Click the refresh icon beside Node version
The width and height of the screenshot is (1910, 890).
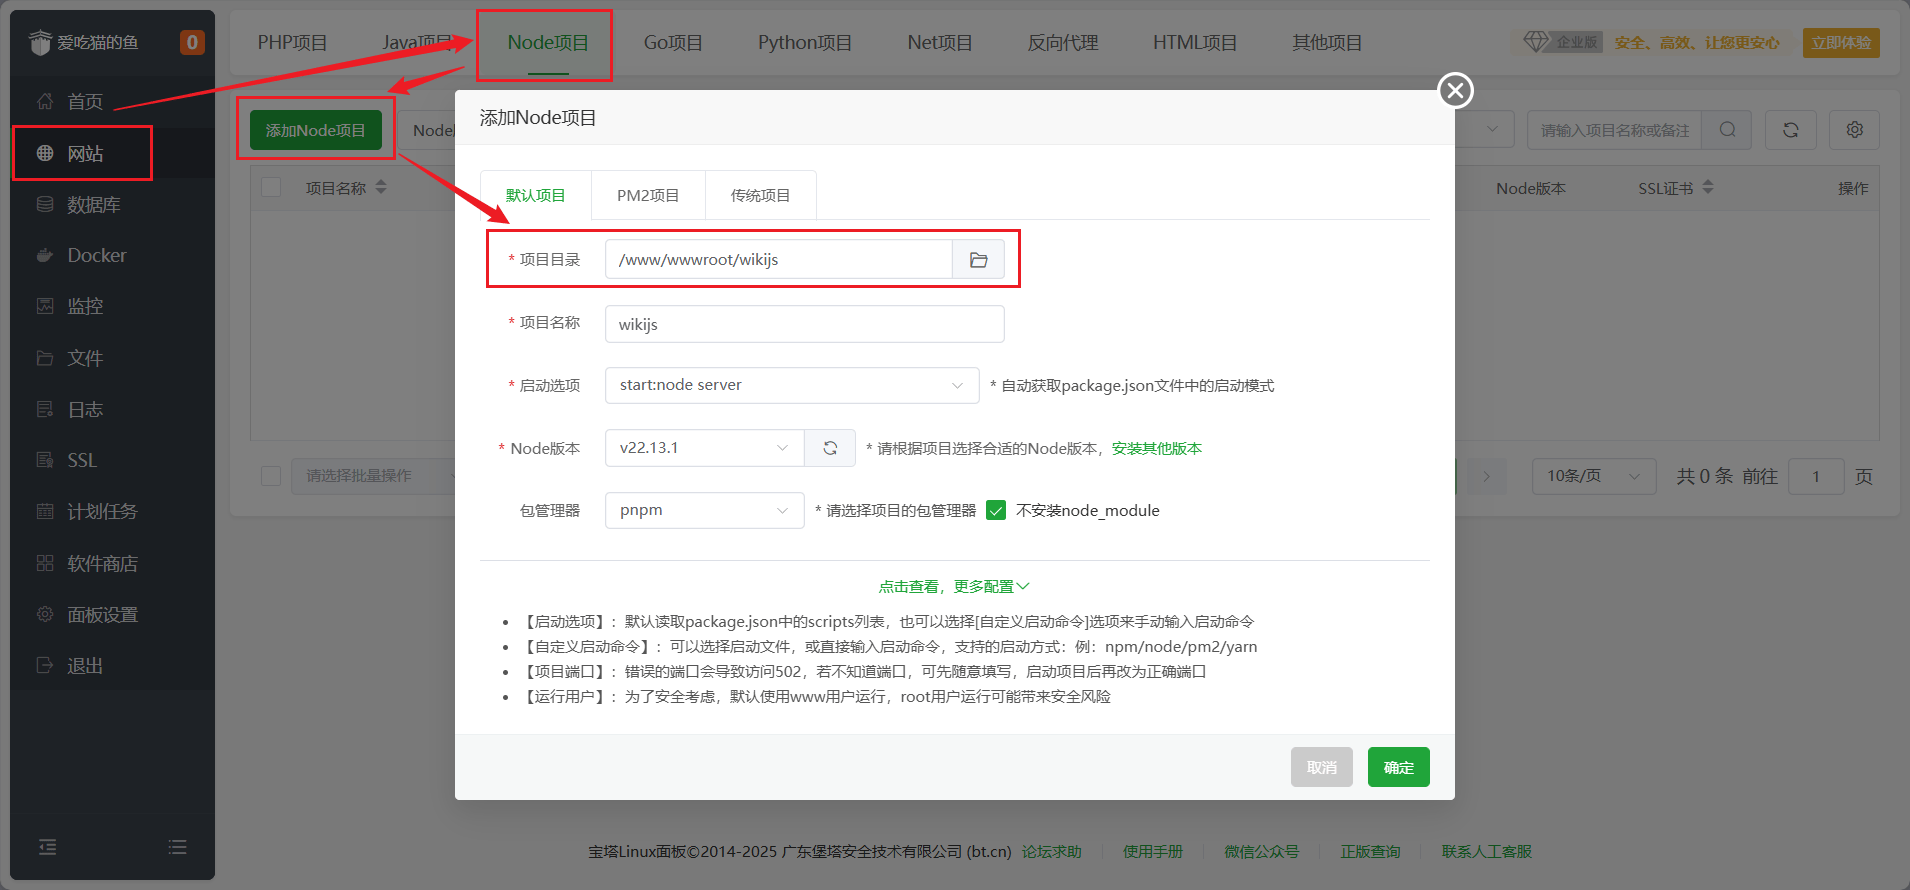tap(830, 448)
